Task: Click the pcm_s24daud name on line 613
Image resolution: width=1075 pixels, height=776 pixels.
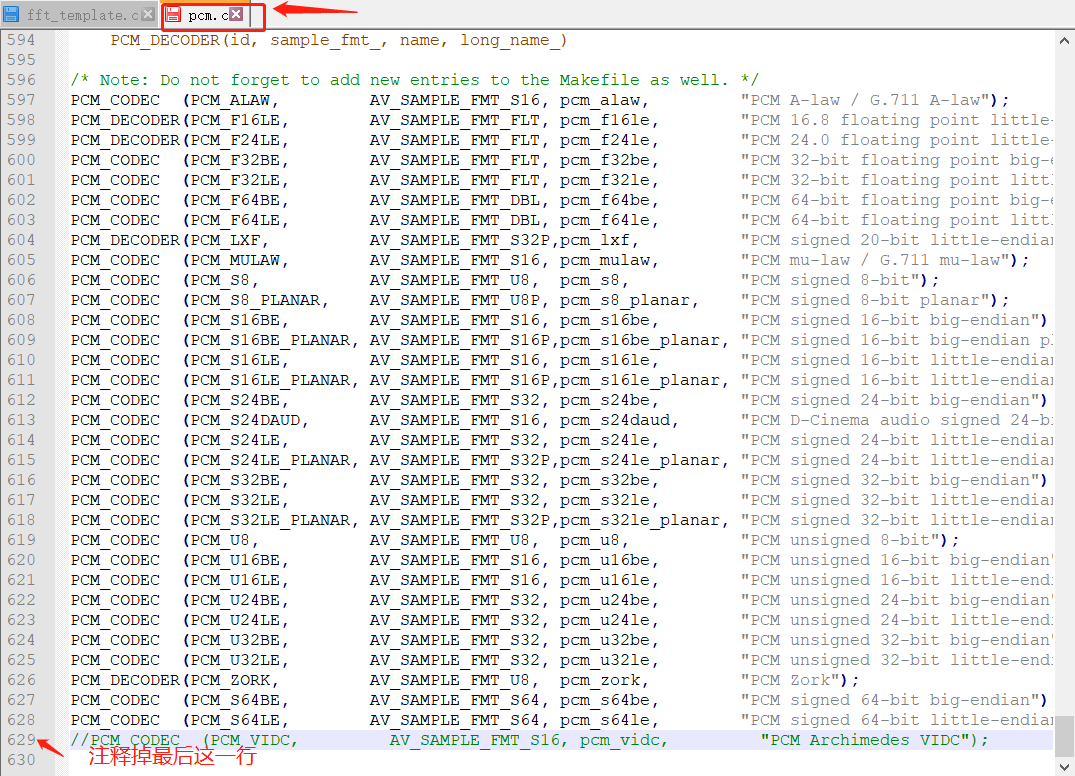Action: (x=619, y=420)
